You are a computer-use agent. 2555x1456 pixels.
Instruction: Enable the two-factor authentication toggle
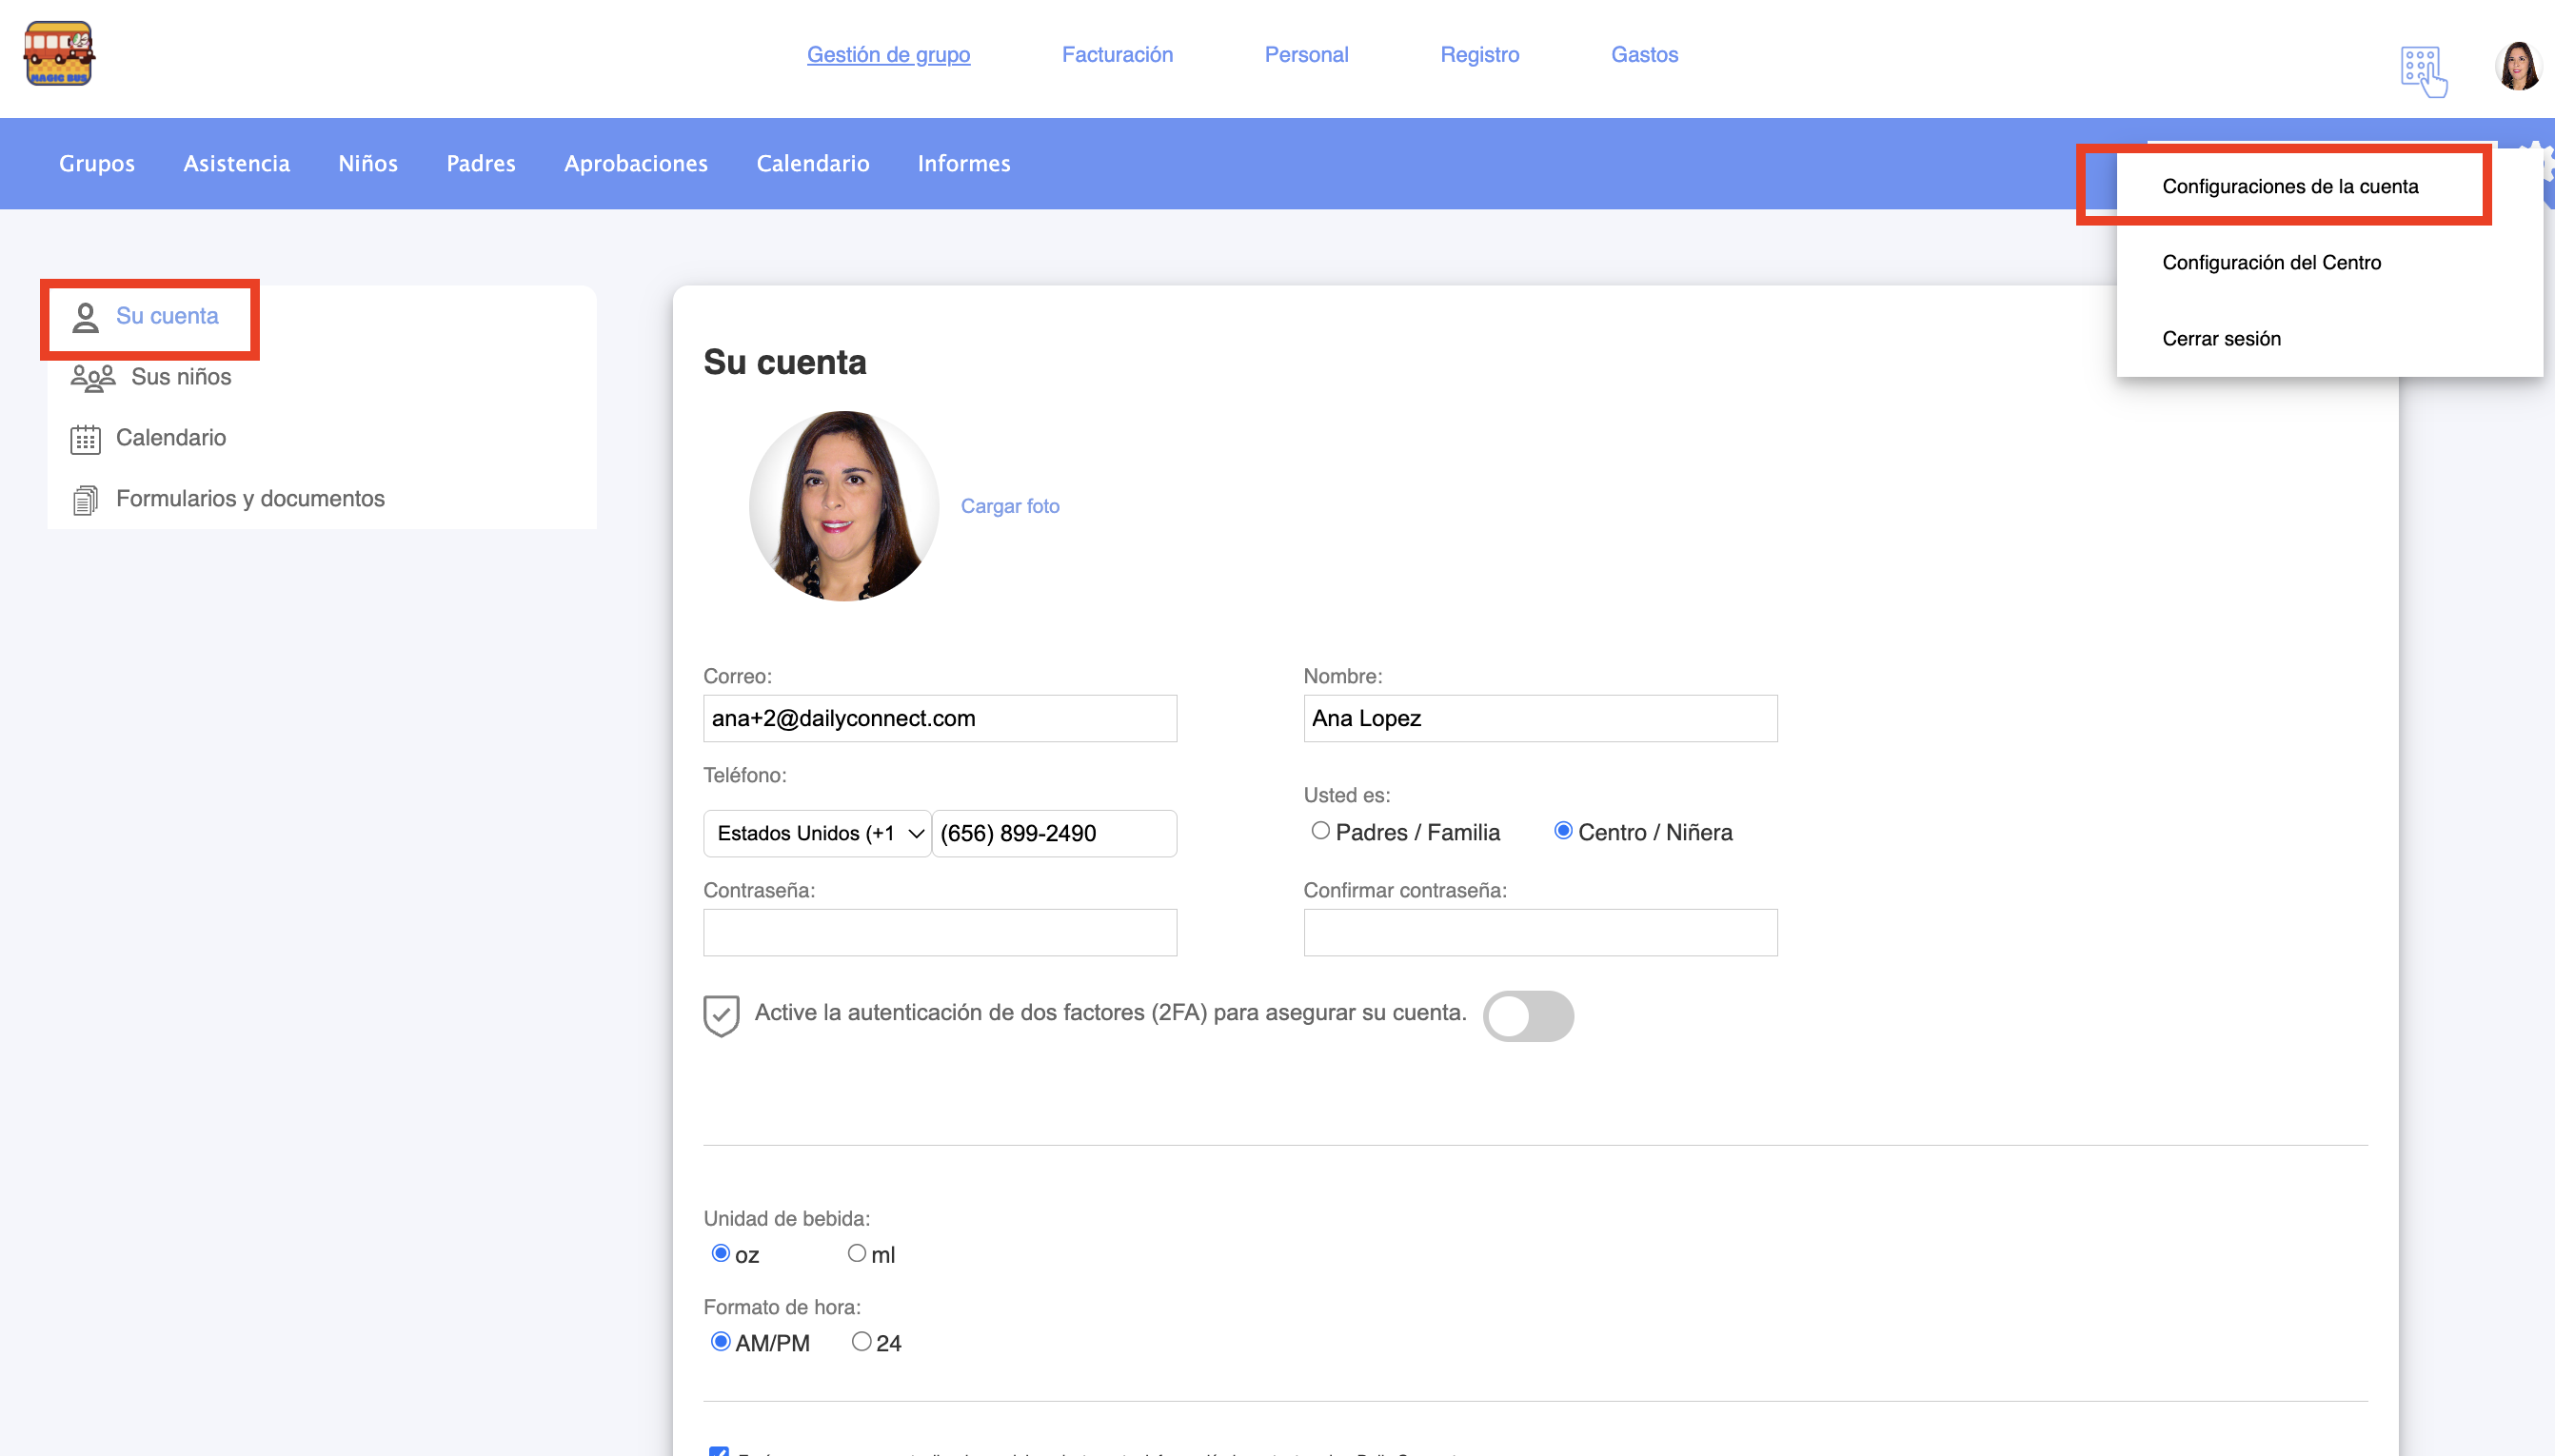[1527, 1016]
